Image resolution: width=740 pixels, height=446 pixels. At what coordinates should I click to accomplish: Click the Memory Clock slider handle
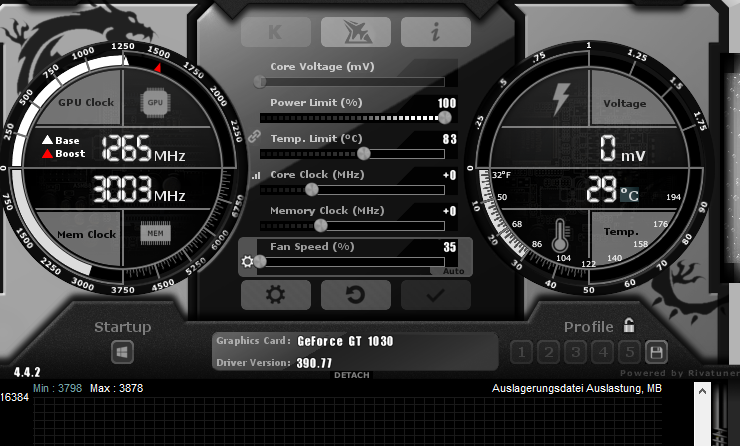point(321,226)
